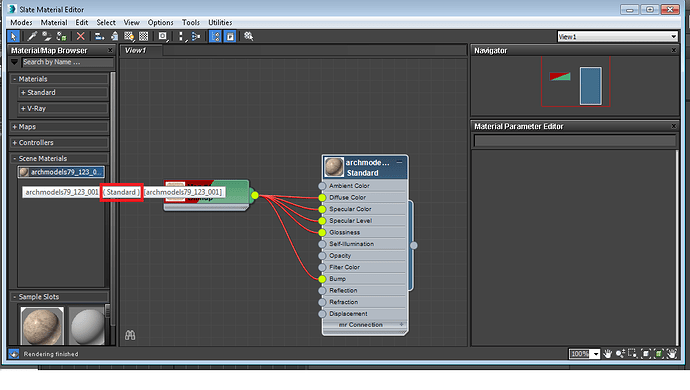
Task: Click the Opacity input socket
Action: point(322,256)
